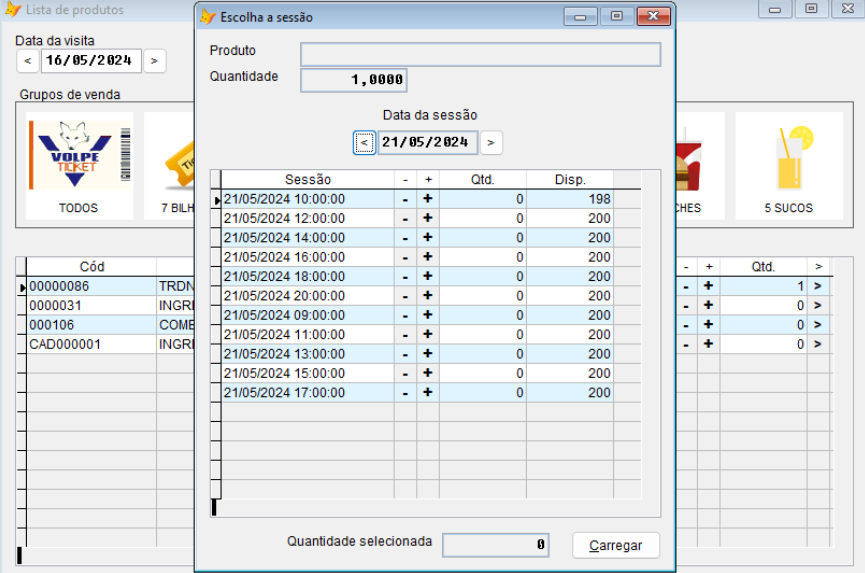
Task: Advance to next visit date
Action: coord(153,61)
